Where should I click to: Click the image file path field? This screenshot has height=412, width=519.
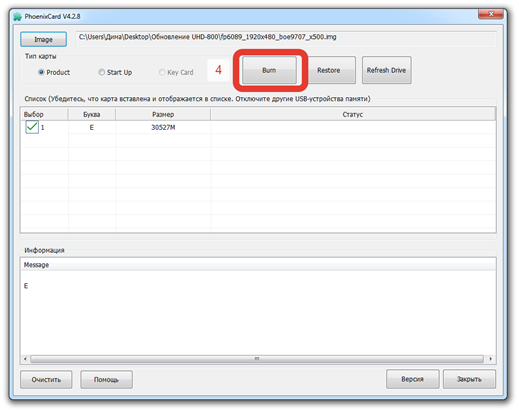point(286,38)
